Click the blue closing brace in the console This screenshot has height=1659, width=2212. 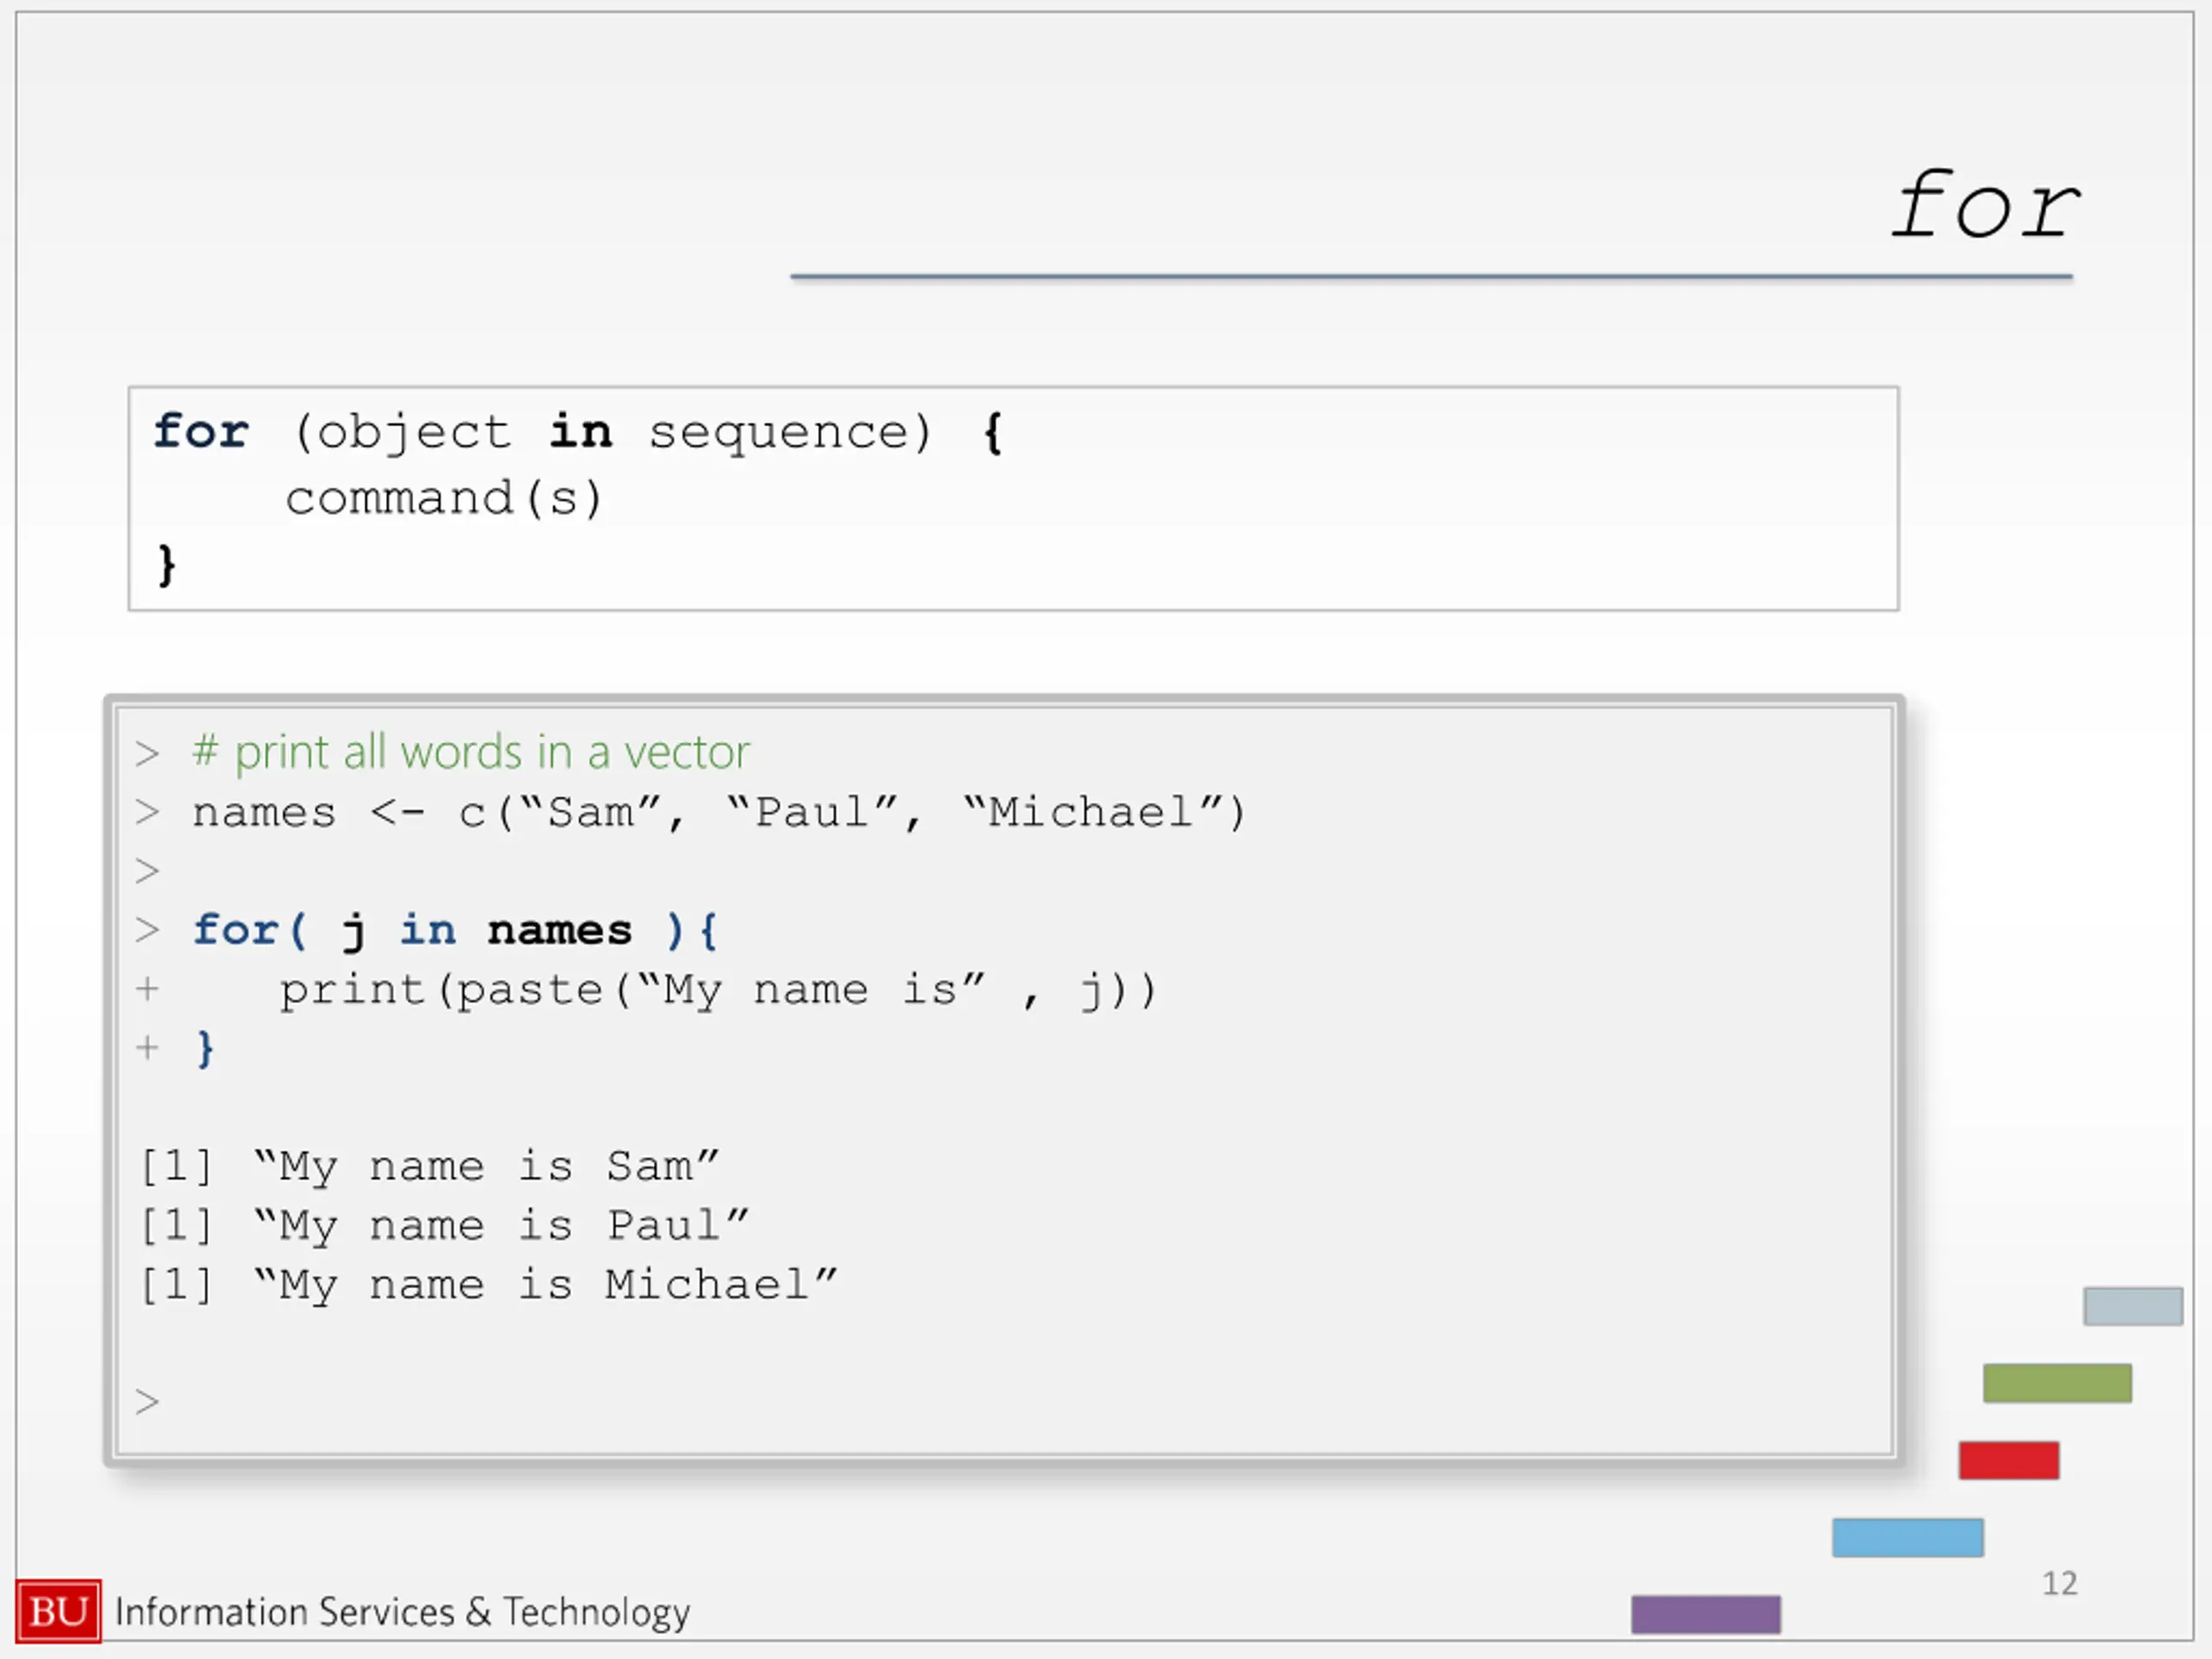[205, 1049]
